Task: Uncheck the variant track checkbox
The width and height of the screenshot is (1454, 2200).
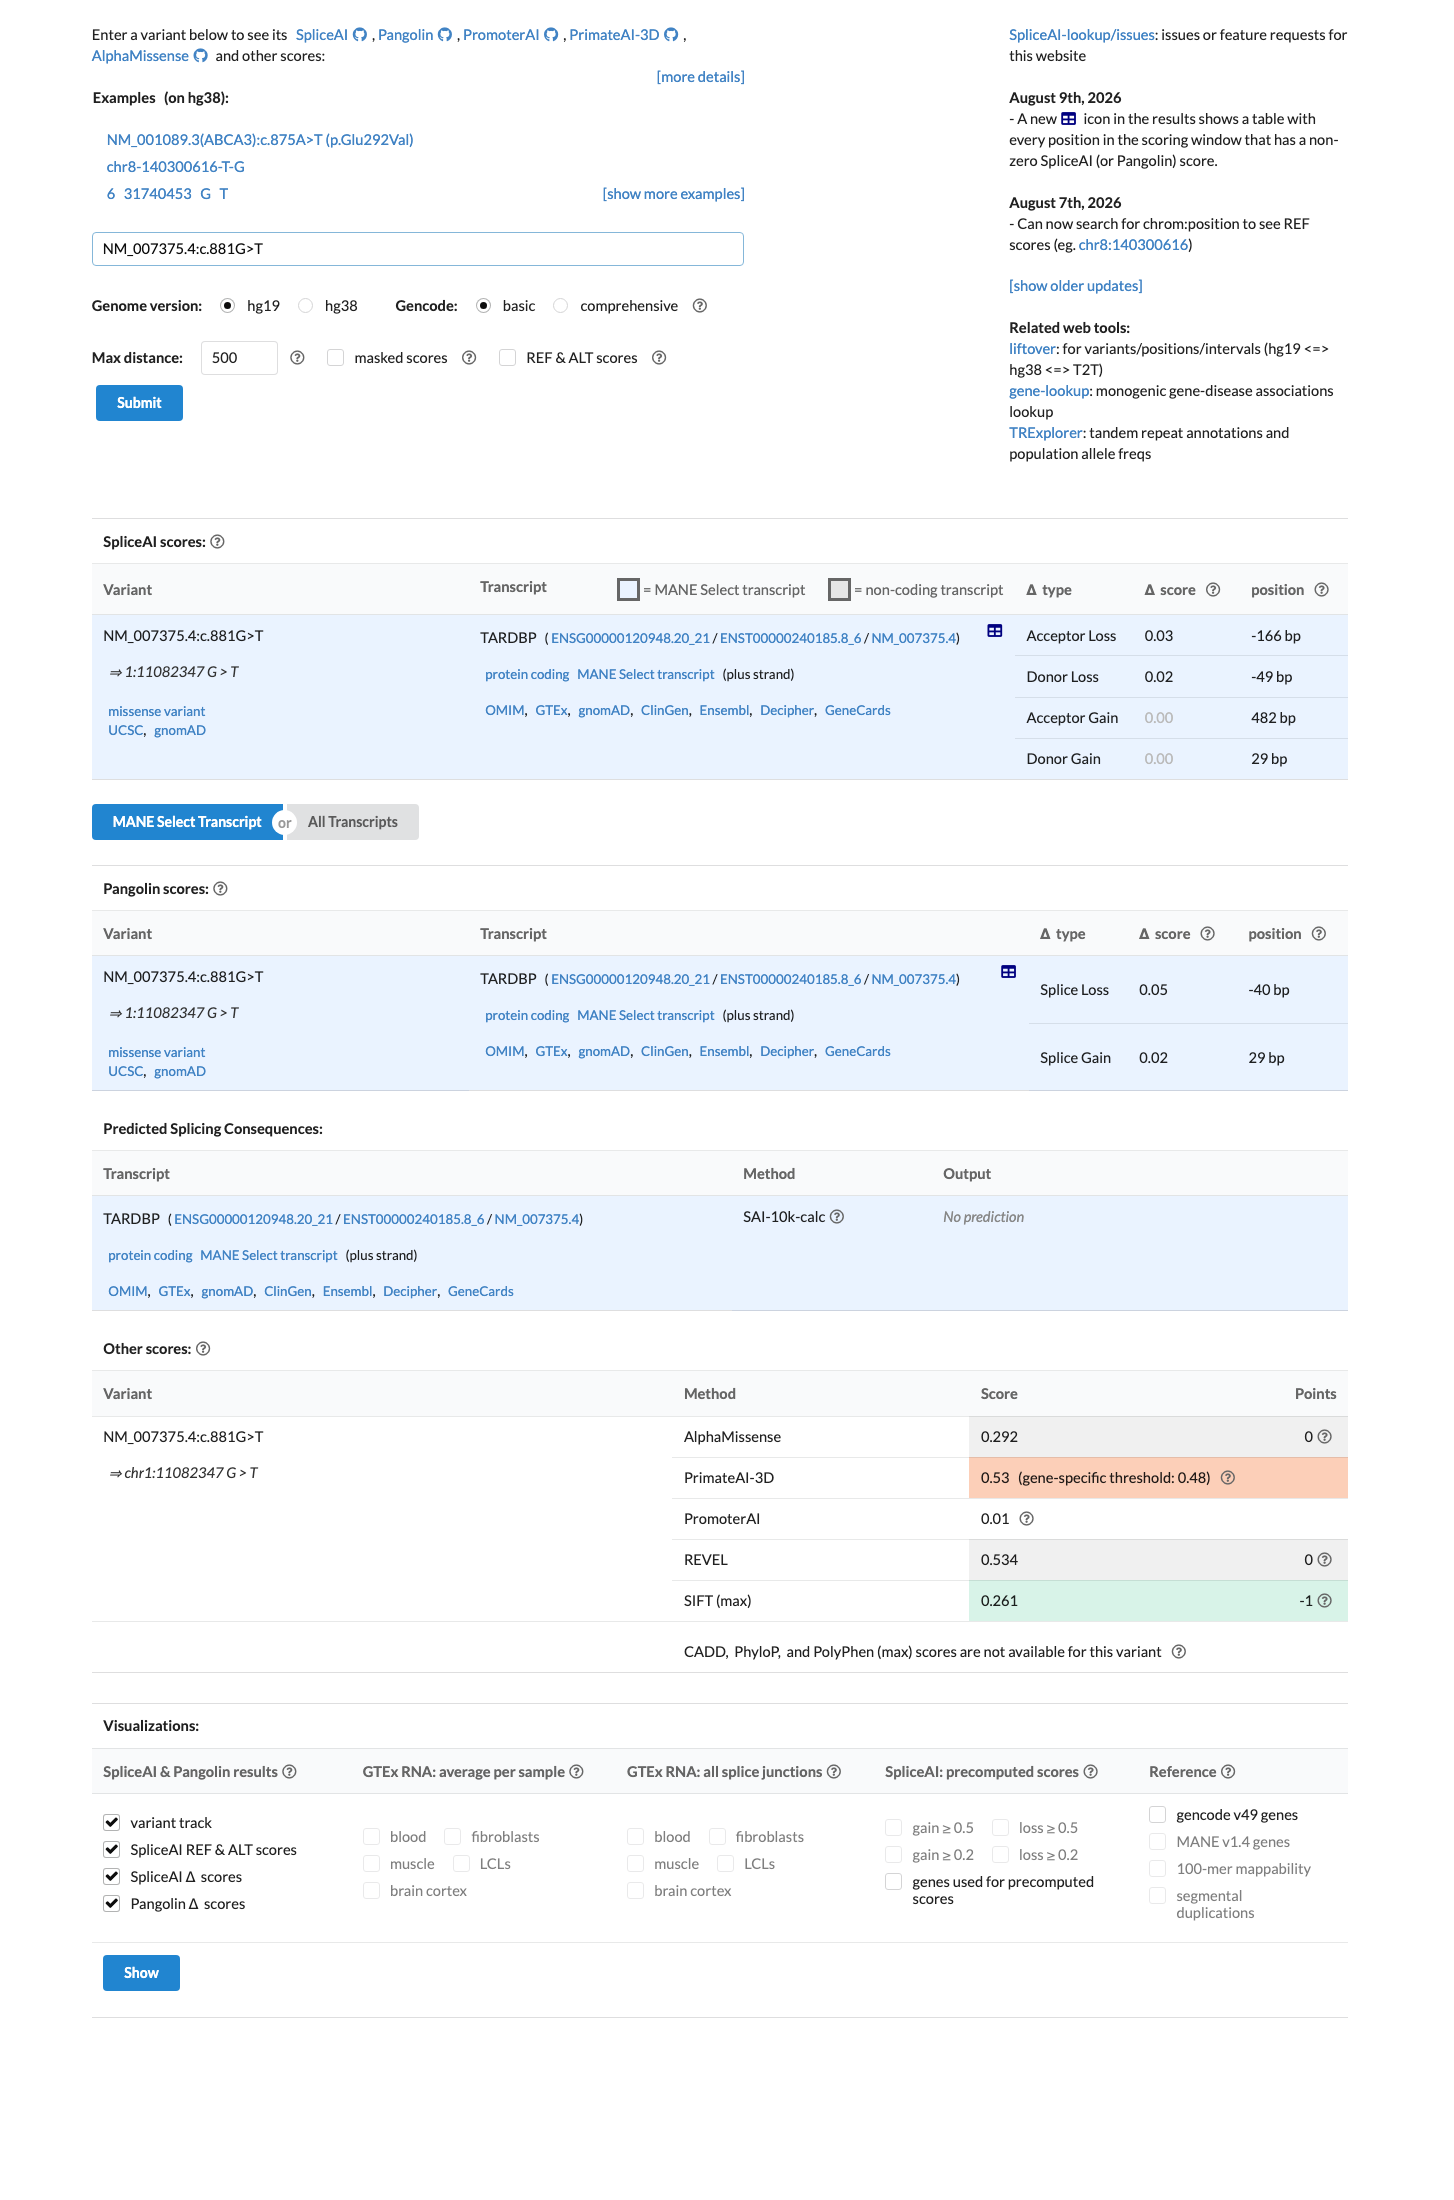Action: [112, 1823]
